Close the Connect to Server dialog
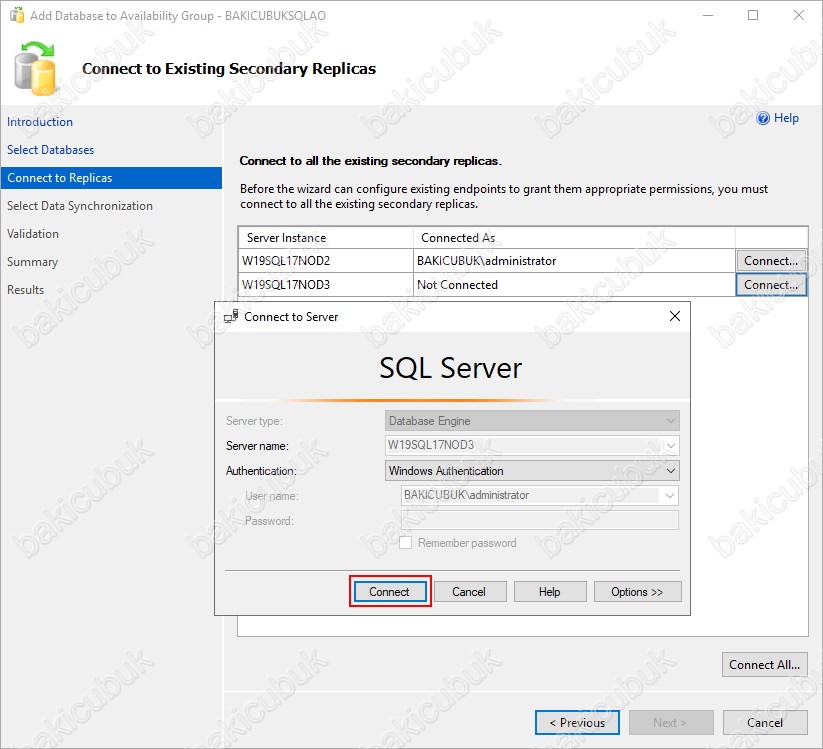 point(675,316)
